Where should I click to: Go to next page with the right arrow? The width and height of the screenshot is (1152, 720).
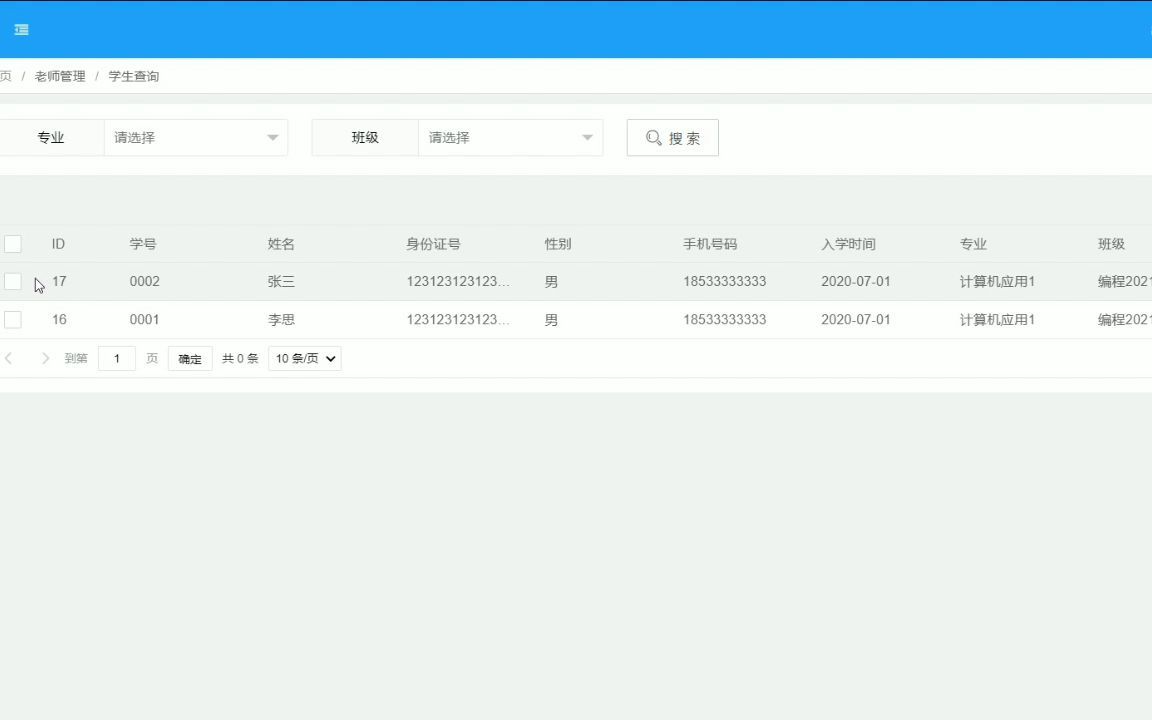click(45, 357)
